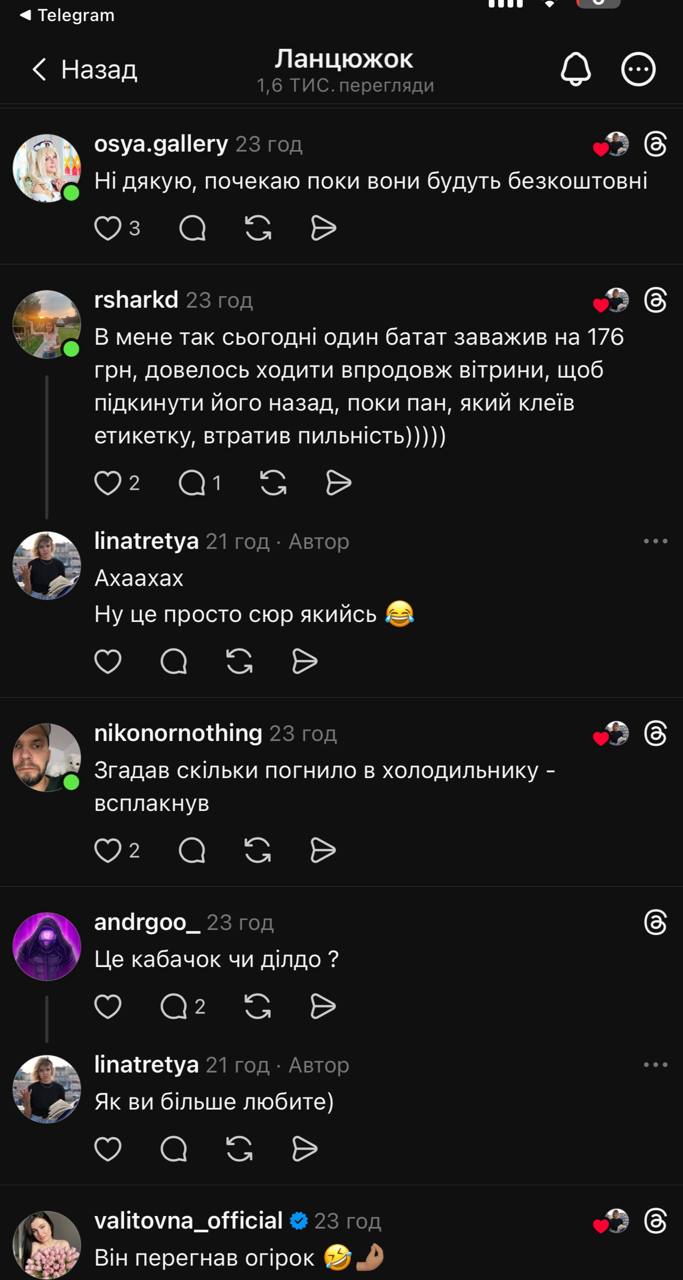Like the nikonornothing comment
Viewport: 683px width, 1280px height.
coord(108,850)
